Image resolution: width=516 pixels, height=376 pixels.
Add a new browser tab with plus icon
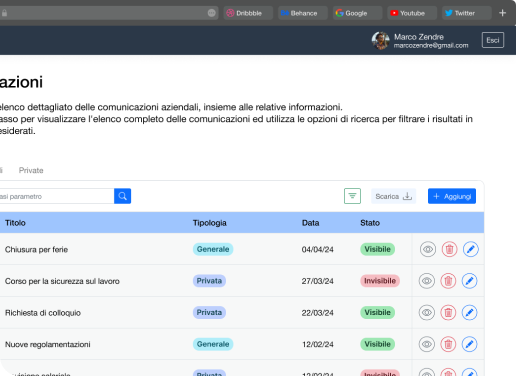coord(503,13)
